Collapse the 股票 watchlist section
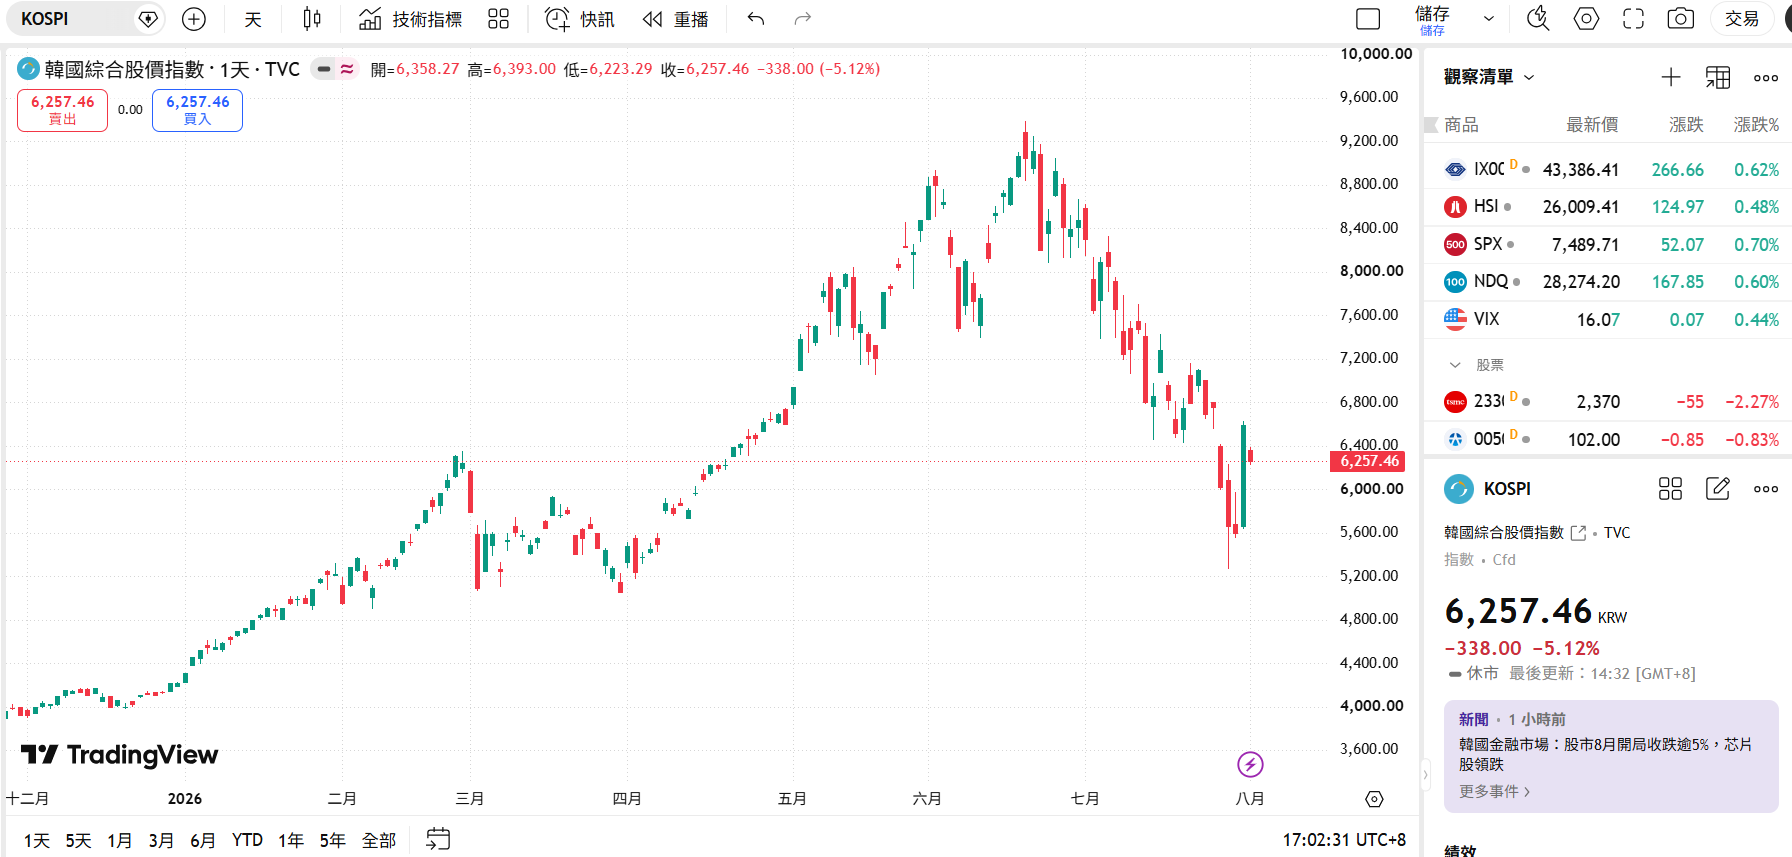The height and width of the screenshot is (857, 1792). click(x=1455, y=365)
